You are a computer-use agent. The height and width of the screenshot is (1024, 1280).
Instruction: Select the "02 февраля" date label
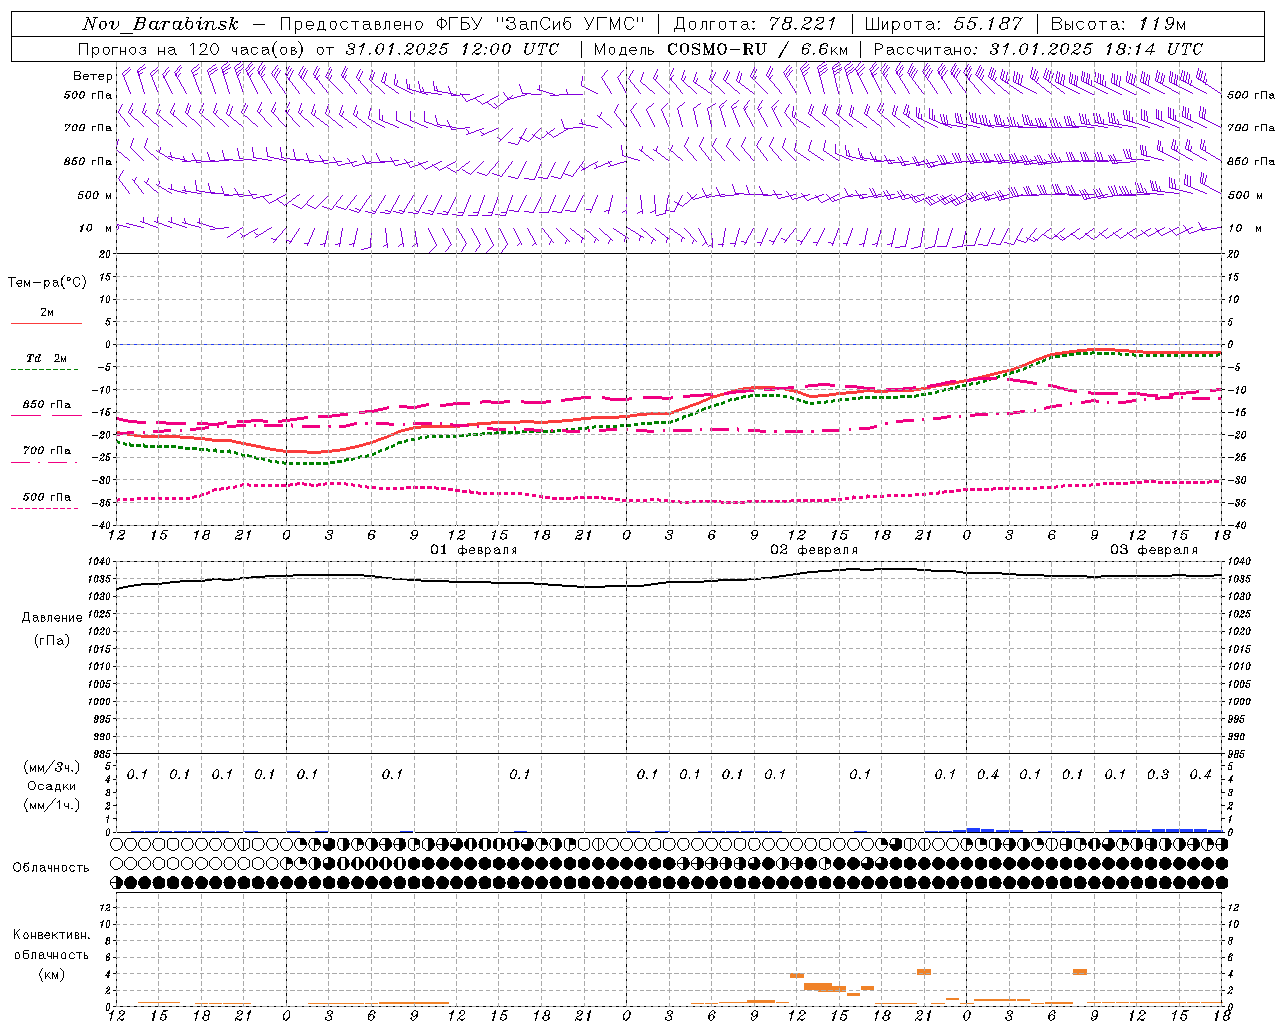[x=814, y=550]
